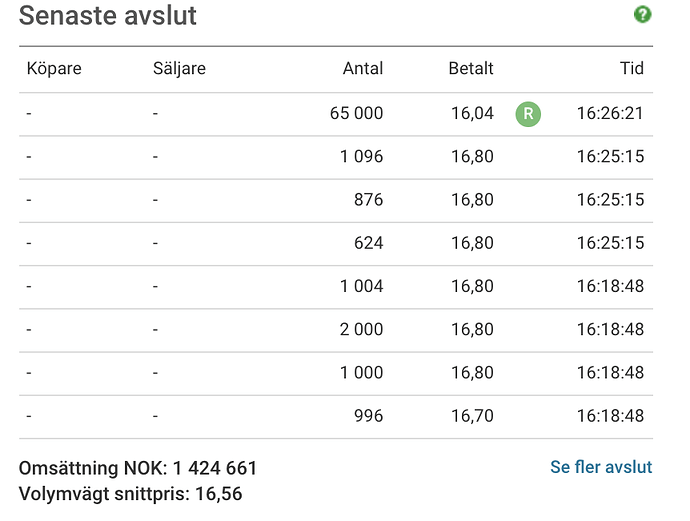Click the Säljare column header
The width and height of the screenshot is (690, 521).
click(x=179, y=69)
